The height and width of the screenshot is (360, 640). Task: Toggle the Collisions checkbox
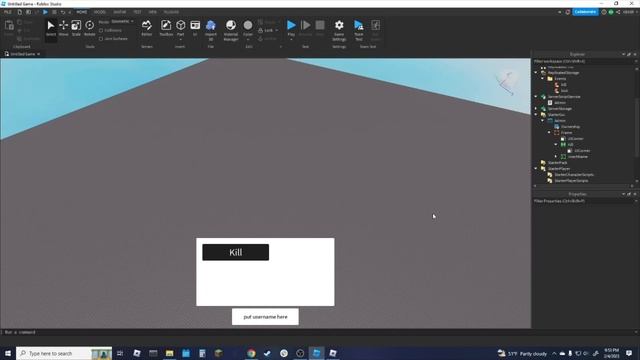[101, 31]
